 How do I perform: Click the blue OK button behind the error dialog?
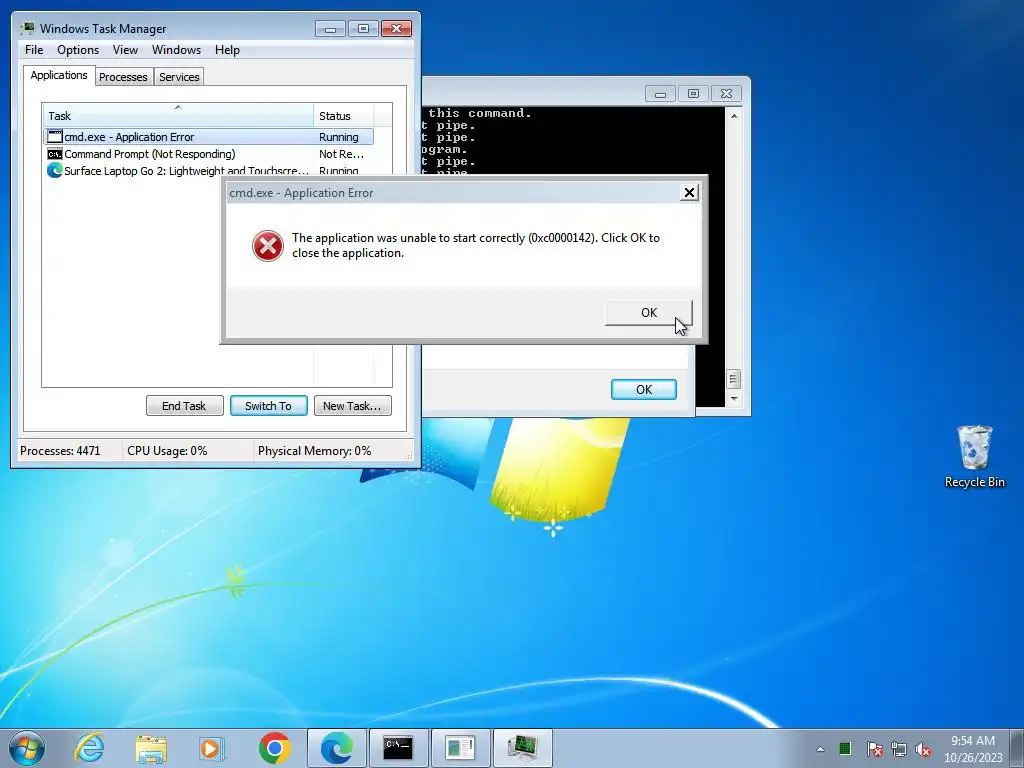pyautogui.click(x=644, y=389)
